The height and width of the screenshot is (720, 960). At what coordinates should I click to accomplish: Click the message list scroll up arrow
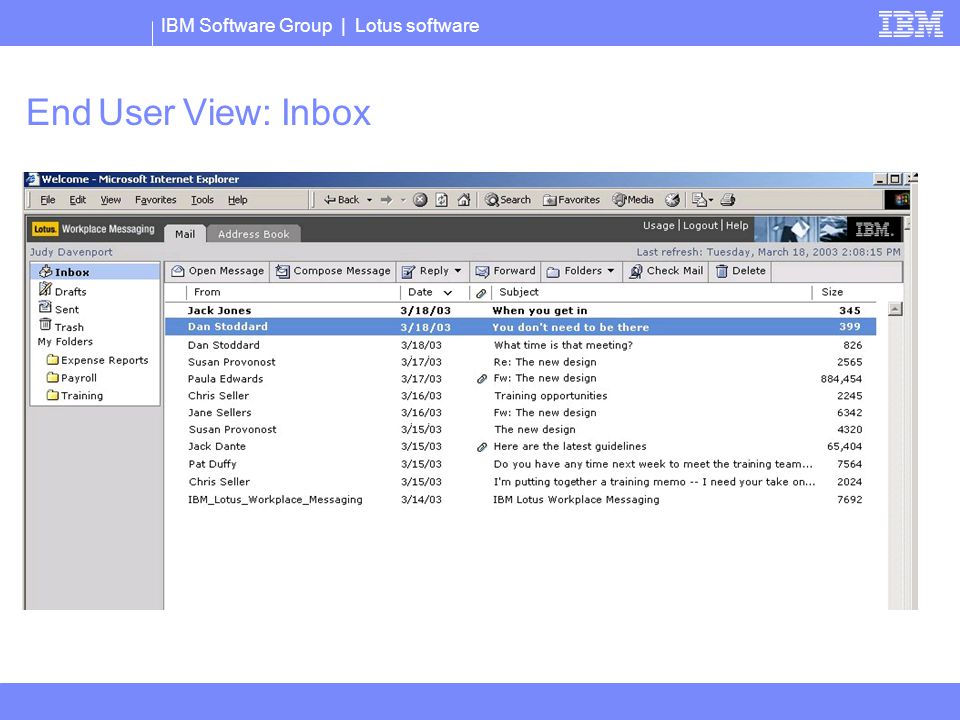[x=895, y=309]
